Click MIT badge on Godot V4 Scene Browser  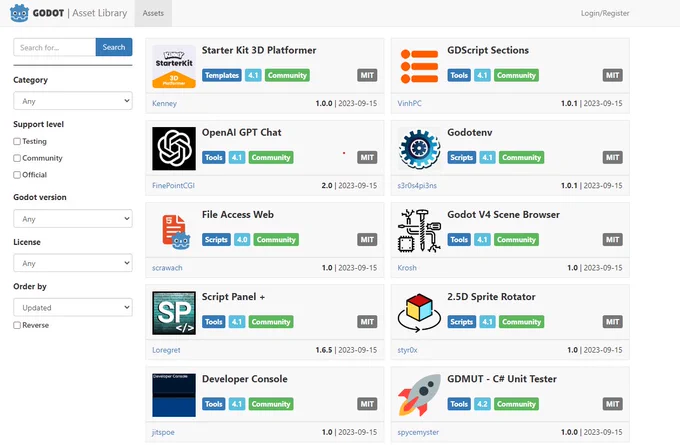click(612, 239)
